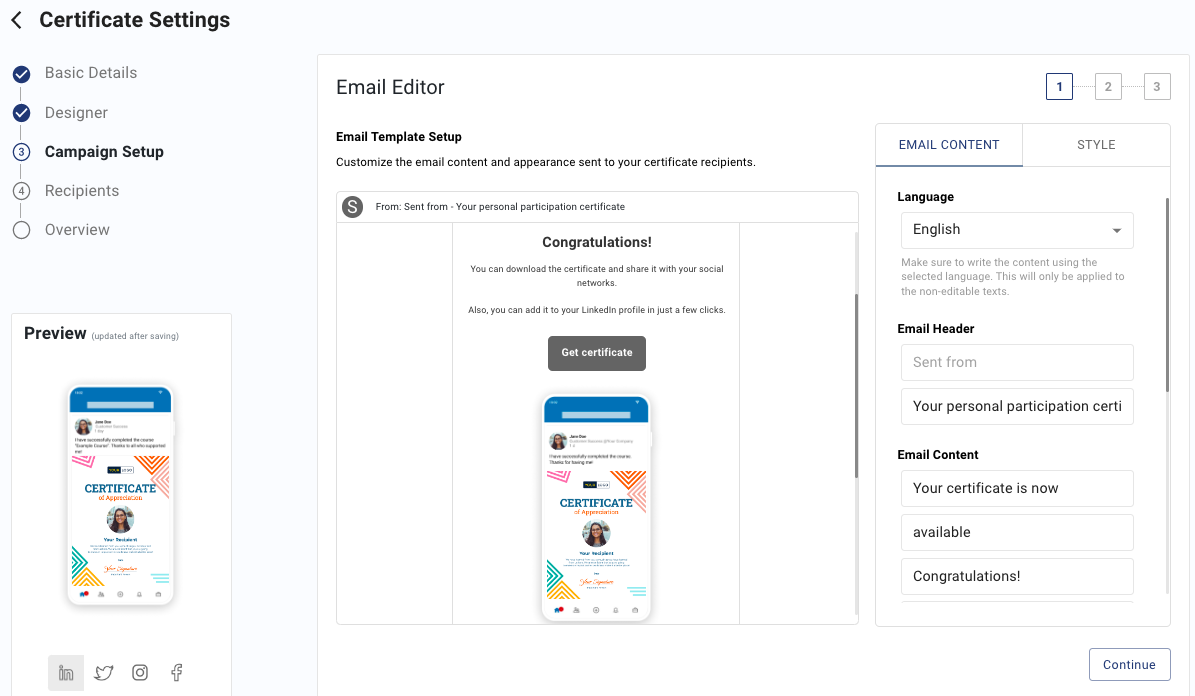The width and height of the screenshot is (1195, 696).
Task: Jump to email editor step 3
Action: pyautogui.click(x=1156, y=87)
